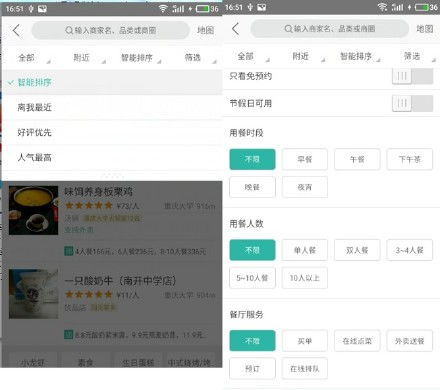Open 地图 view on right screen
The height and width of the screenshot is (390, 440).
pyautogui.click(x=425, y=29)
